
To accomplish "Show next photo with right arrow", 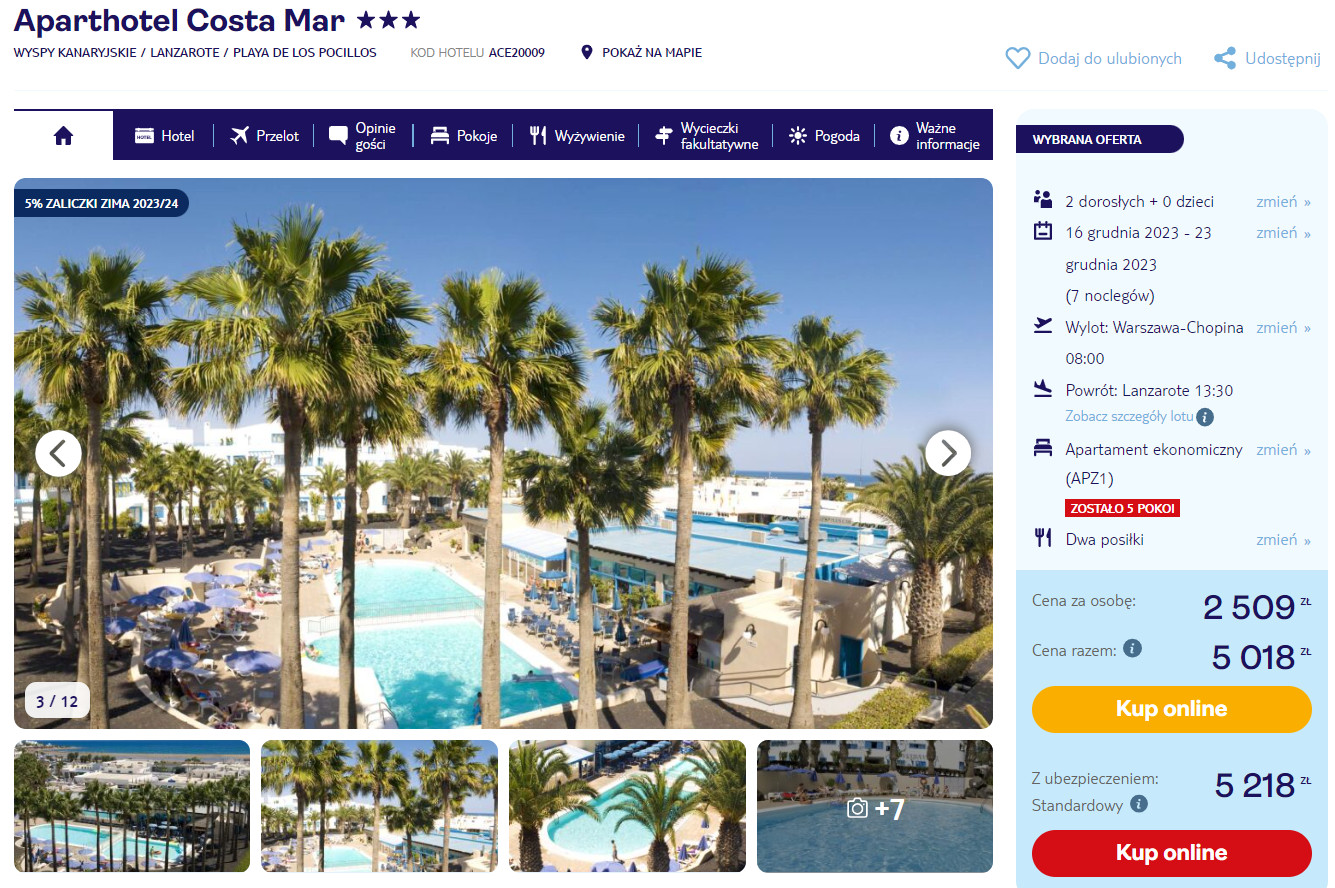I will 948,453.
